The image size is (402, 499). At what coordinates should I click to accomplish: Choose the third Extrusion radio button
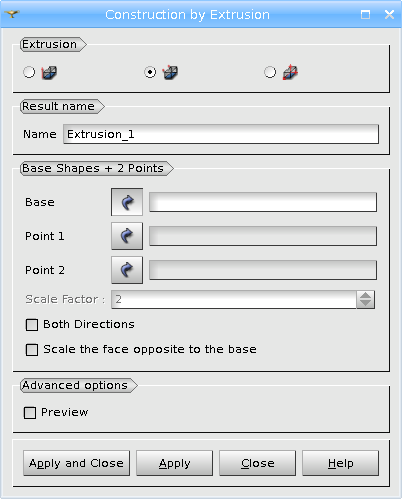[270, 72]
